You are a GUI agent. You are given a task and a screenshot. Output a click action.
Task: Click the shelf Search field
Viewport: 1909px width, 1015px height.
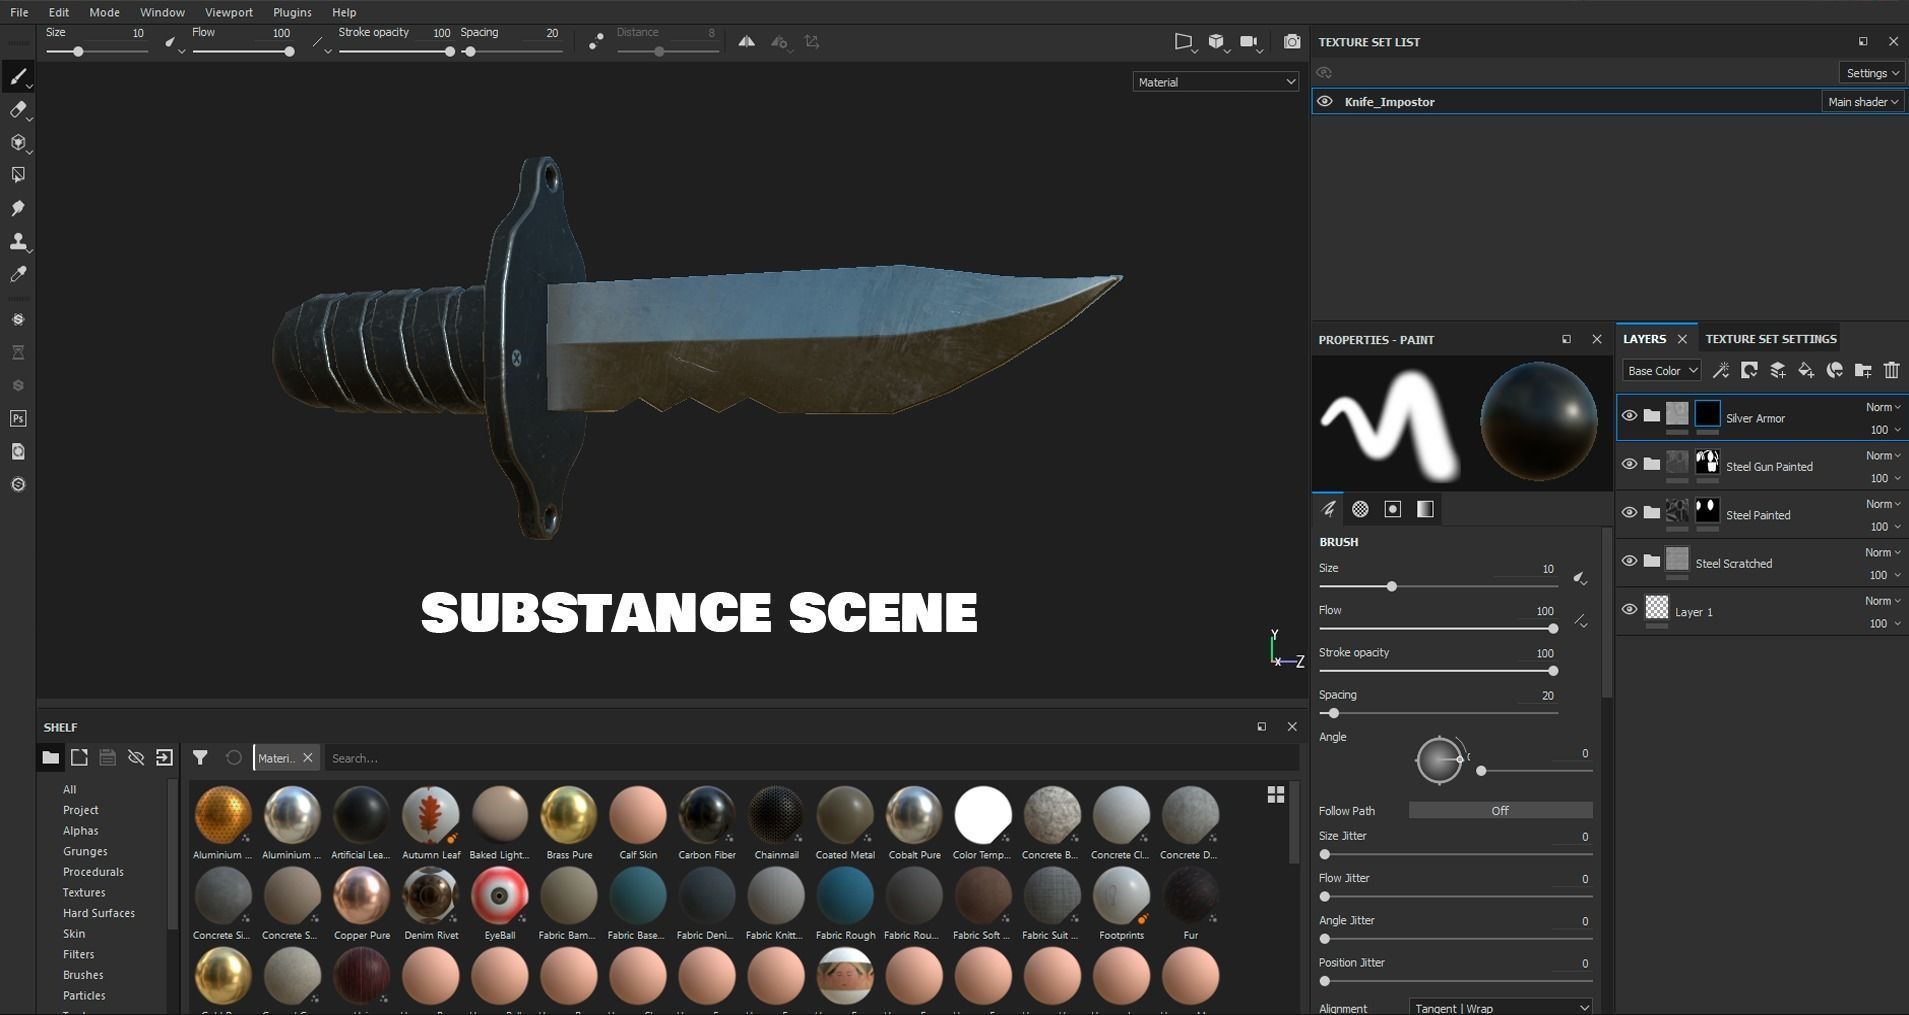click(x=810, y=758)
